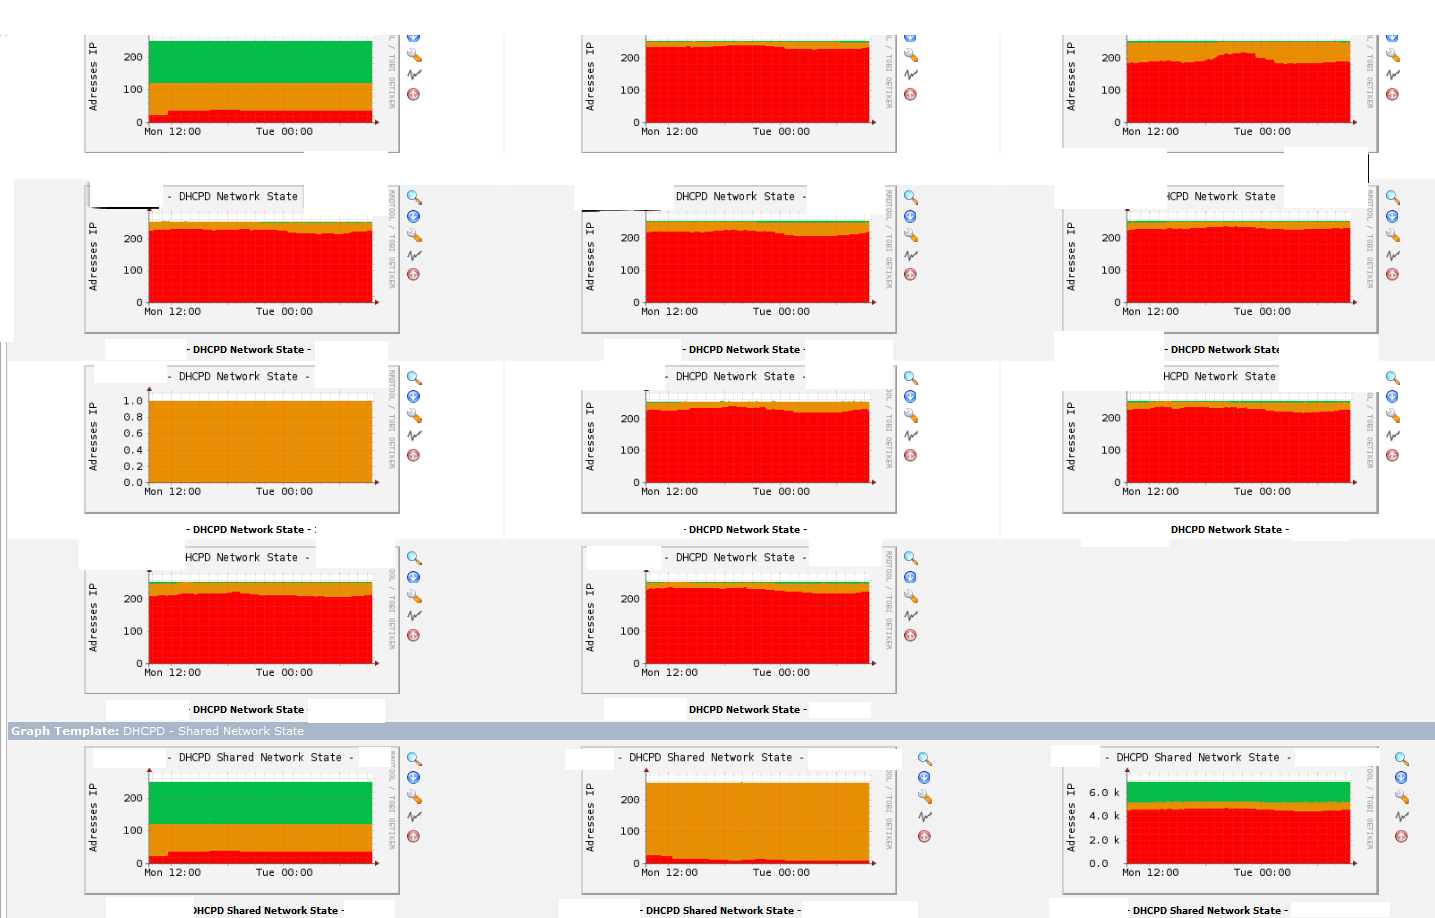The width and height of the screenshot is (1435, 918).
Task: Zoom the third-row middle DHCPD Network State graph
Action: (x=911, y=378)
